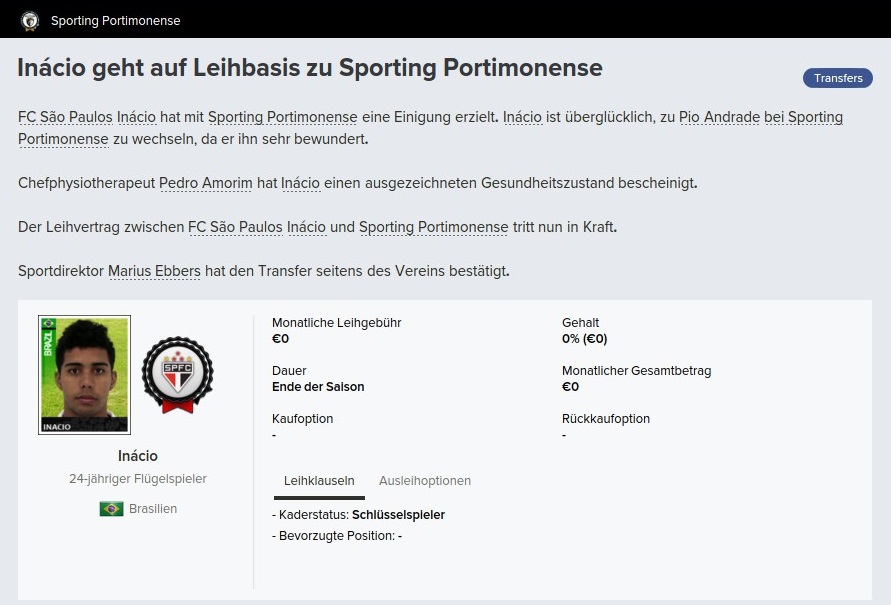Click the SPFC São Paulo club badge
891x605 pixels.
pyautogui.click(x=177, y=374)
